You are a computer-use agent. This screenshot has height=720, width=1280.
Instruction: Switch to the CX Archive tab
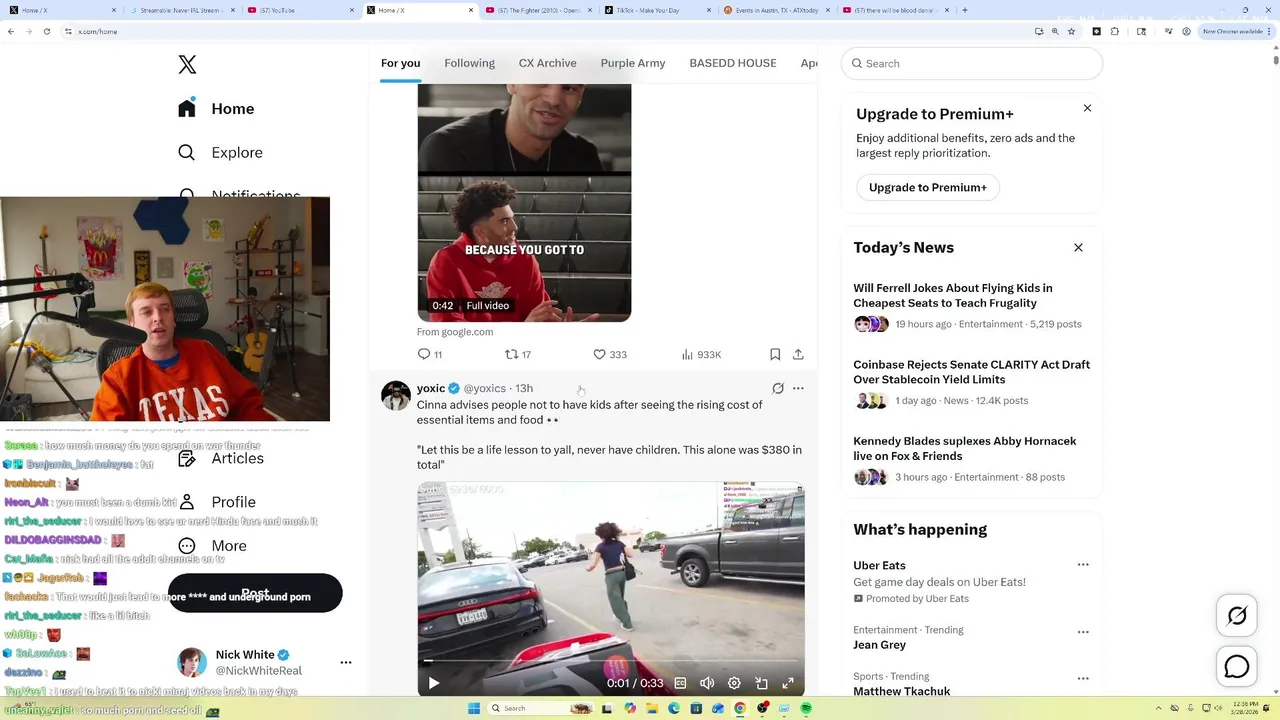[x=547, y=63]
